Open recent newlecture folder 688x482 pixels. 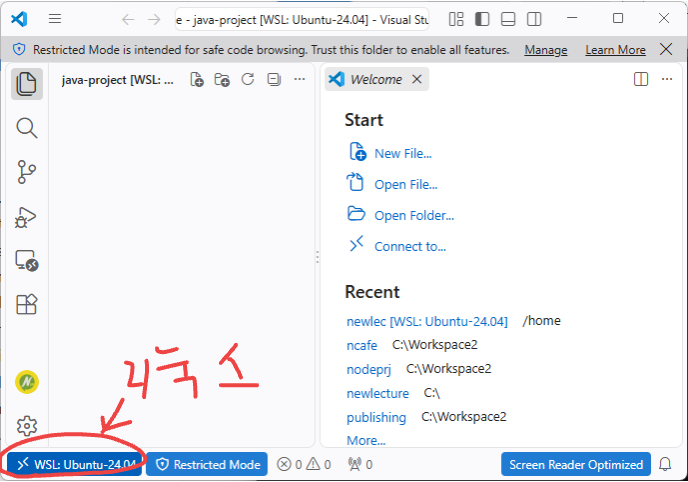click(377, 393)
